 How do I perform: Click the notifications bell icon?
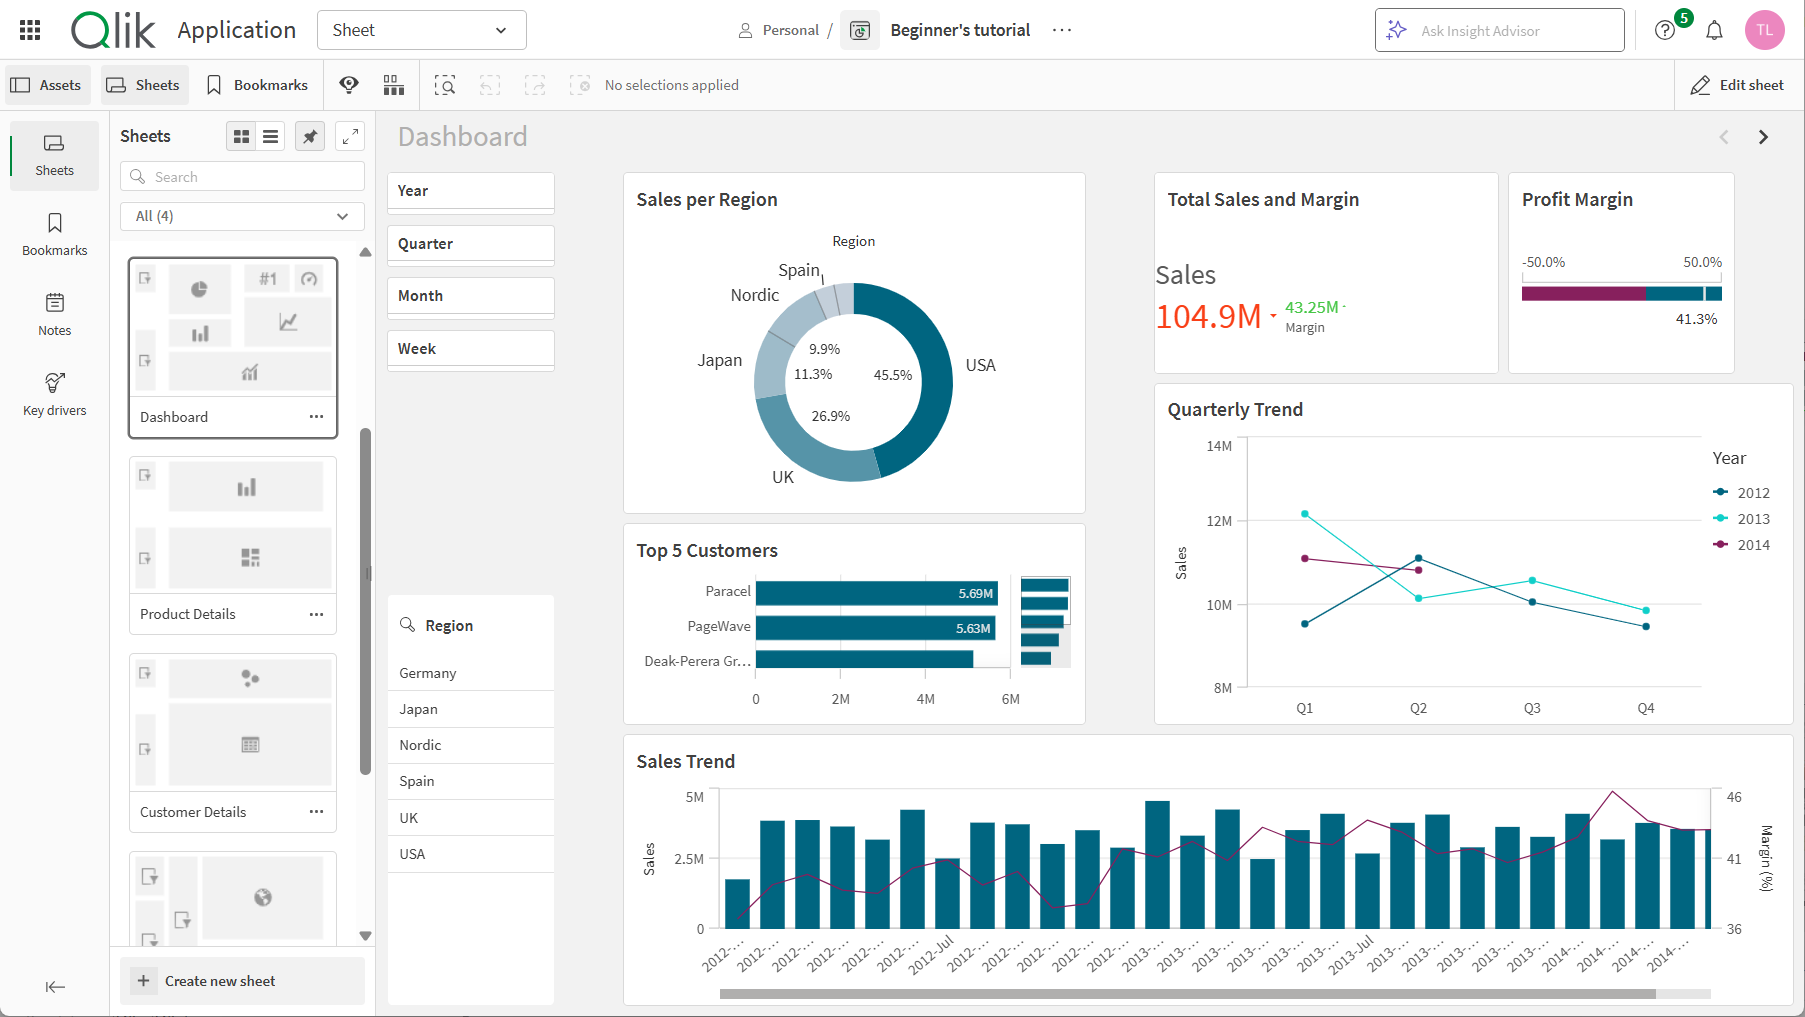pyautogui.click(x=1714, y=30)
